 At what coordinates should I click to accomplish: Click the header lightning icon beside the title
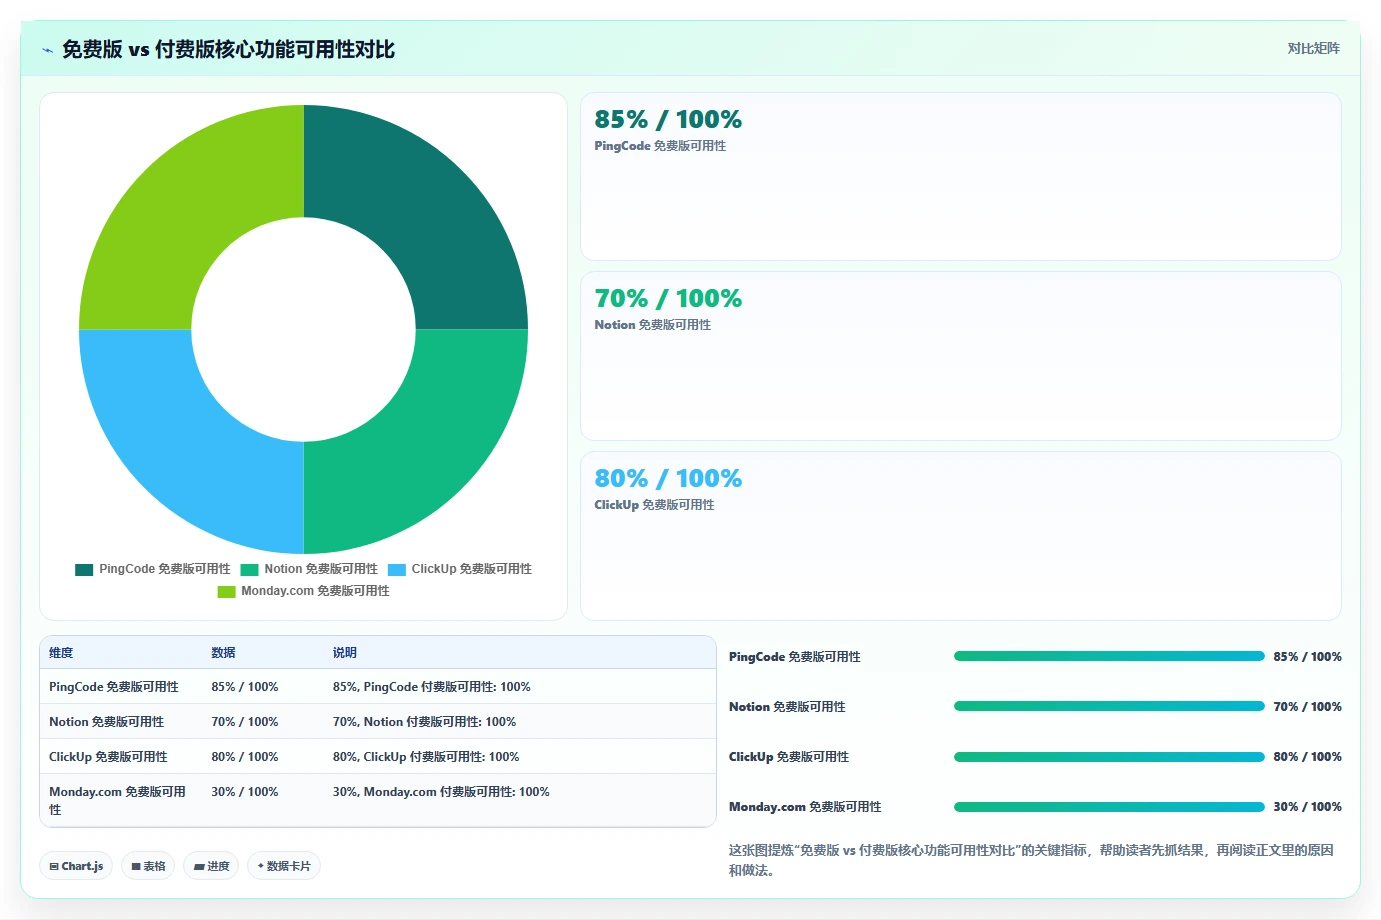point(47,50)
